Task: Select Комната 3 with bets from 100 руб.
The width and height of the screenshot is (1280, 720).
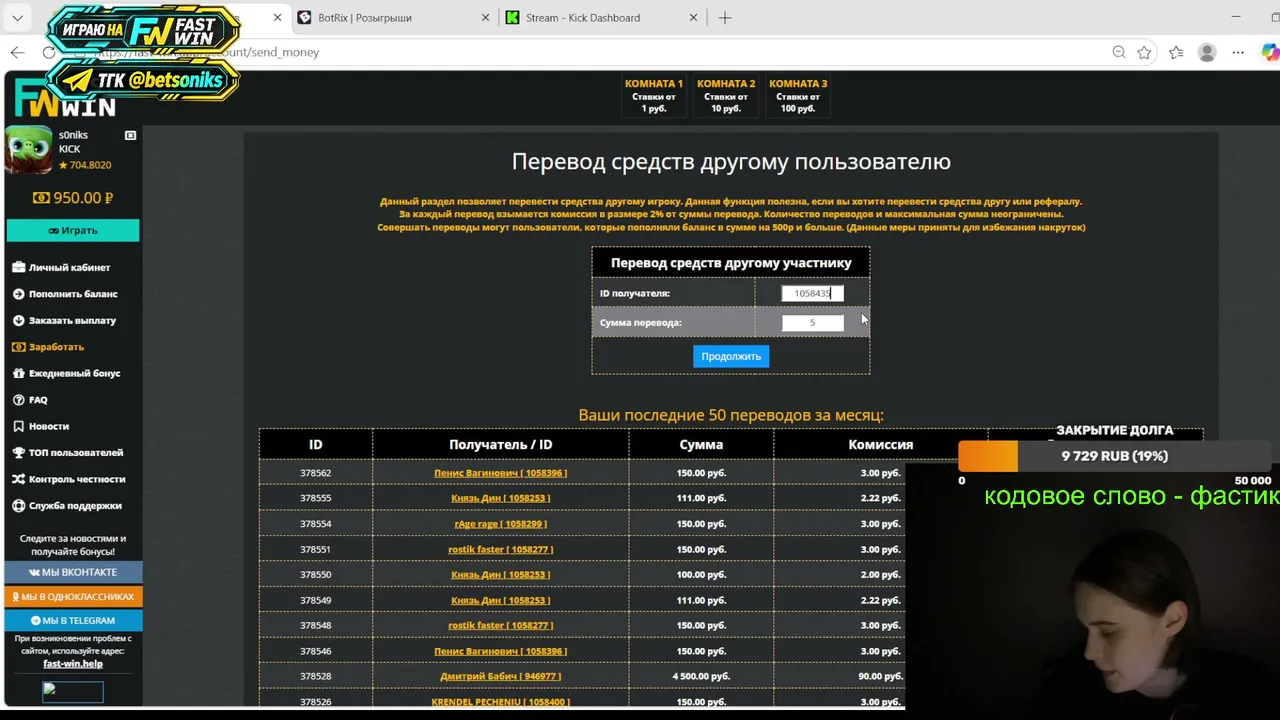Action: tap(798, 96)
